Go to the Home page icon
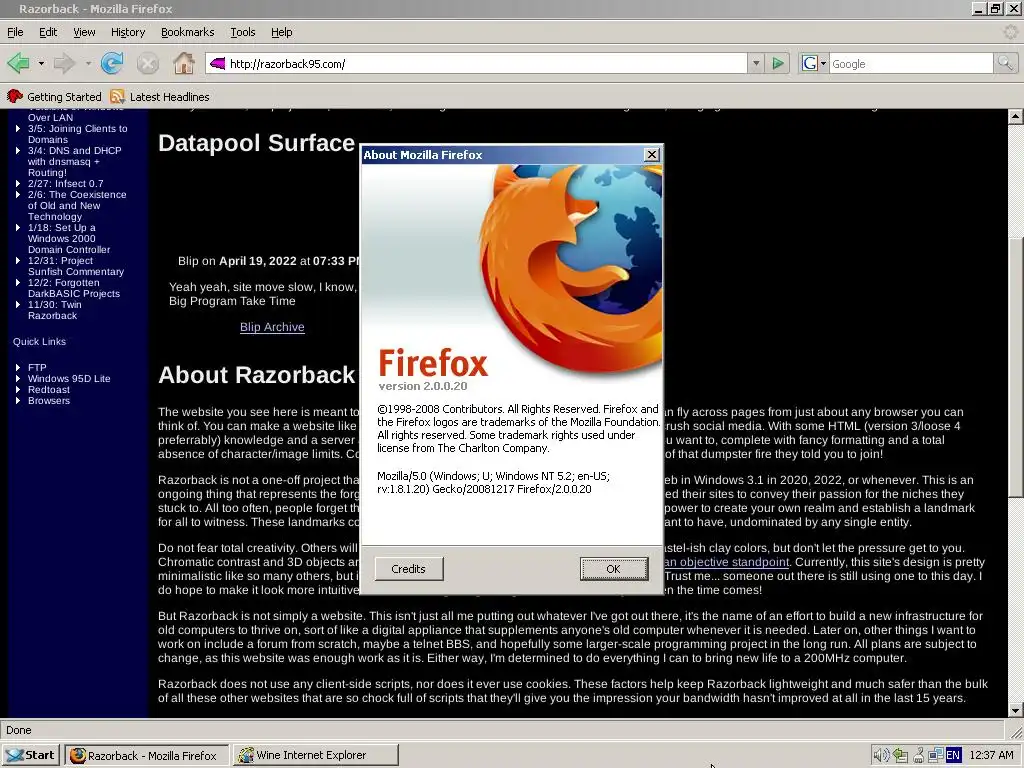The image size is (1024, 768). 184,63
